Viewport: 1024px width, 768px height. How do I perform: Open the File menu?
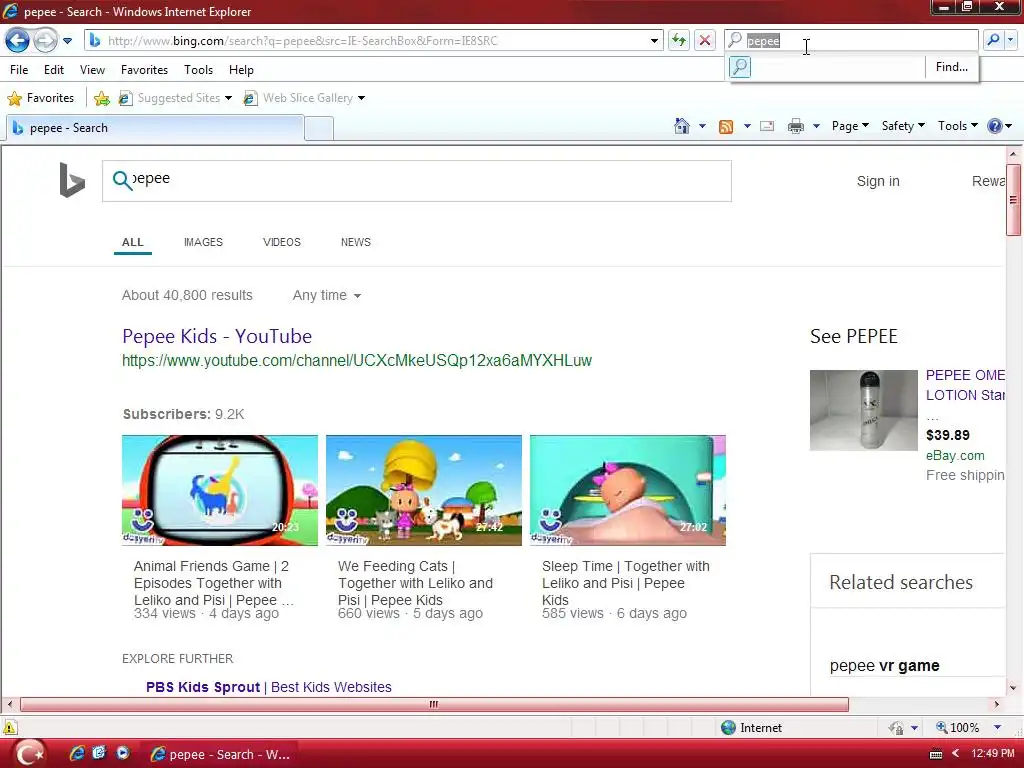coord(19,70)
